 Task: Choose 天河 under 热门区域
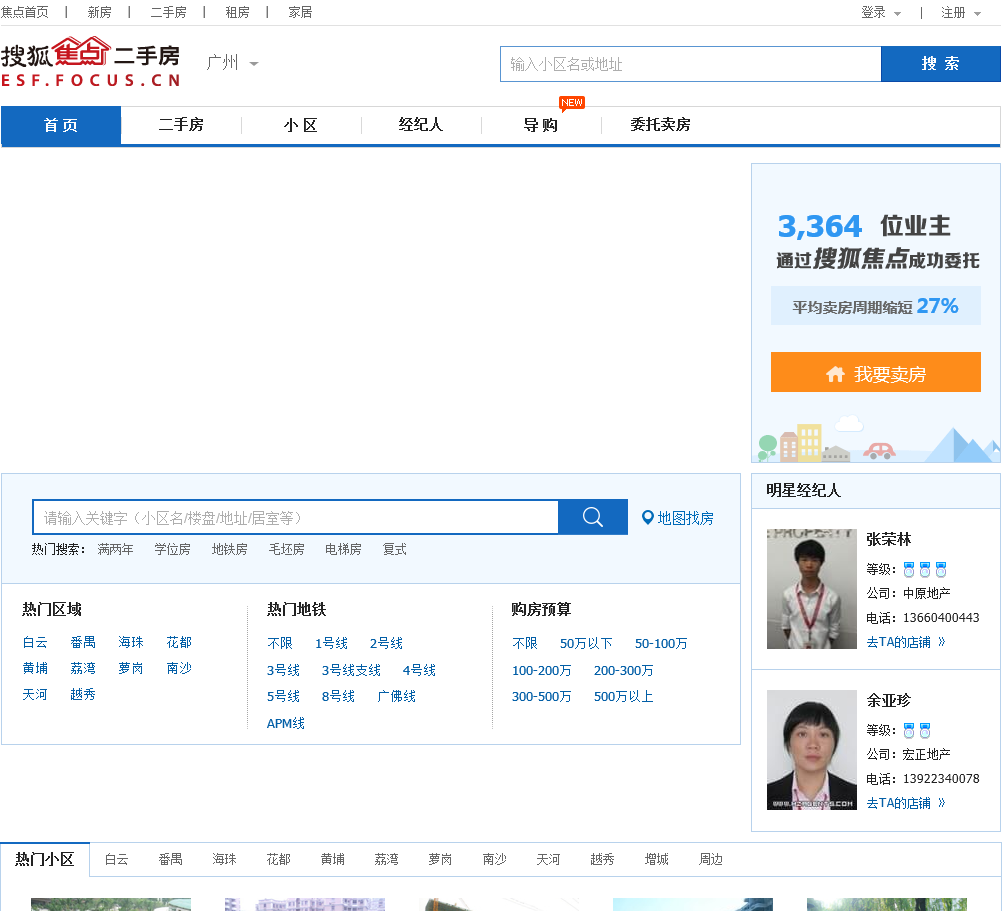(x=35, y=694)
